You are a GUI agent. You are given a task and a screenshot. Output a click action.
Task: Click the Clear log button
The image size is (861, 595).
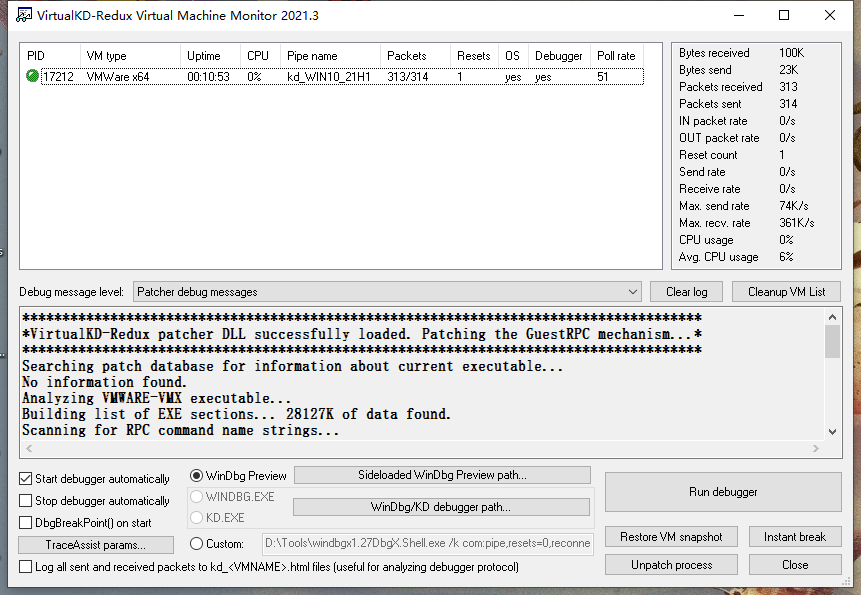686,292
